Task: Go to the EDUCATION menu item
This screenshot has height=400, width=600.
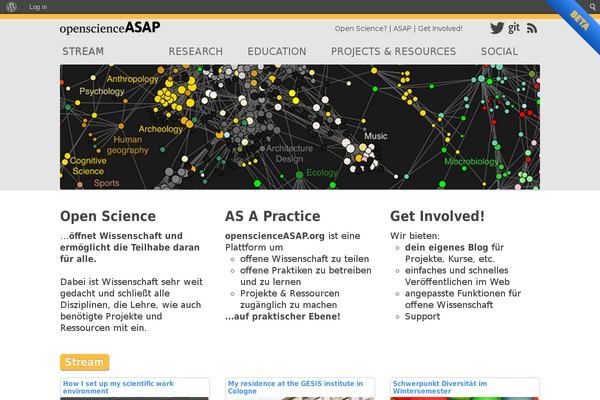Action: point(277,51)
